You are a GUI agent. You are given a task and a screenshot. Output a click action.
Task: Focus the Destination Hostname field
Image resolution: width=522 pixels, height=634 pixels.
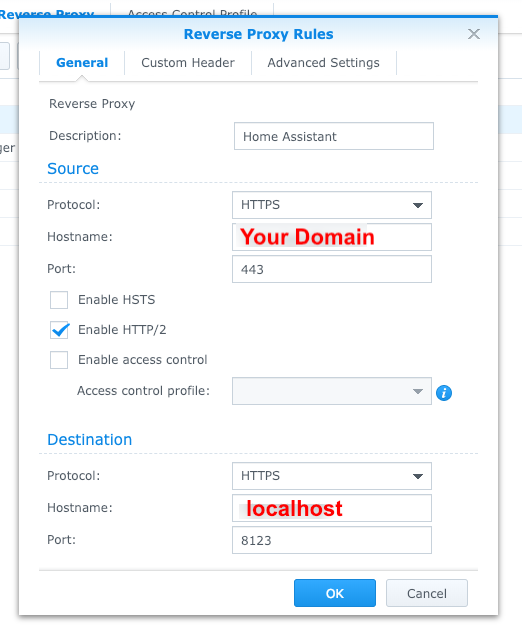click(x=332, y=508)
